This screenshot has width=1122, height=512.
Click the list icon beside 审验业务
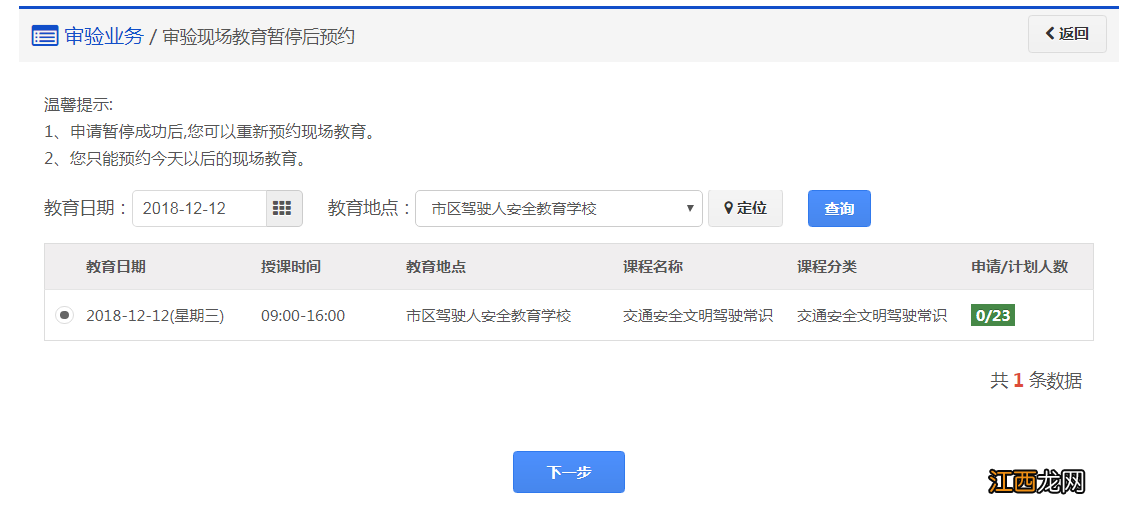(45, 36)
